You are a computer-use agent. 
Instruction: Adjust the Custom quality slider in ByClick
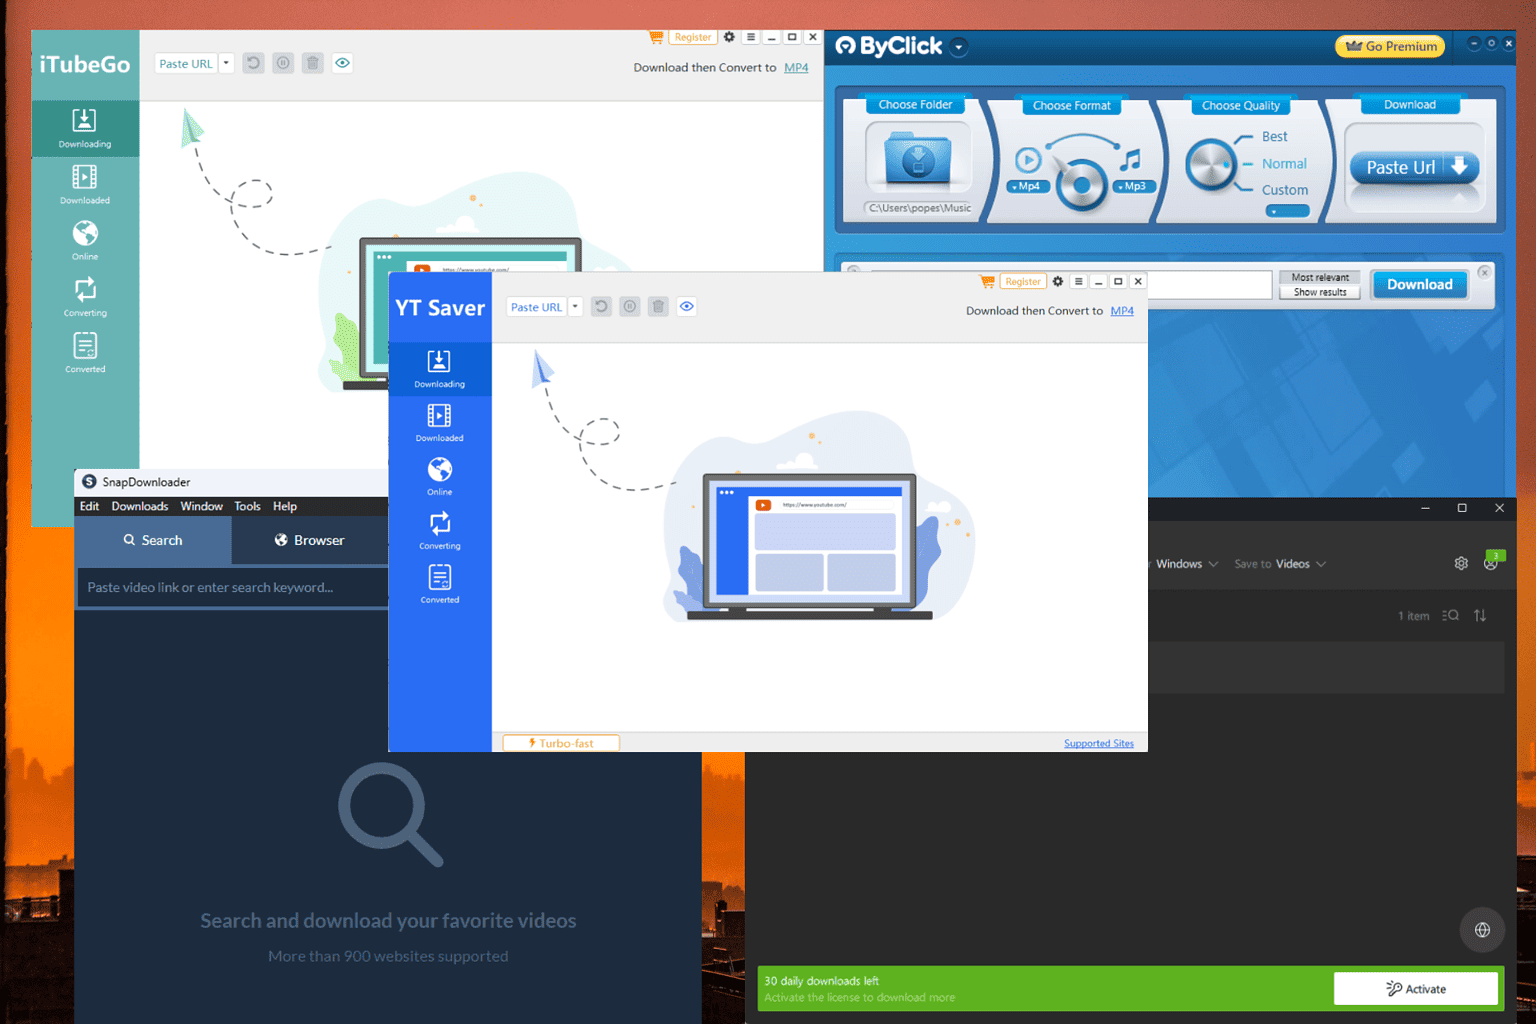pyautogui.click(x=1286, y=210)
